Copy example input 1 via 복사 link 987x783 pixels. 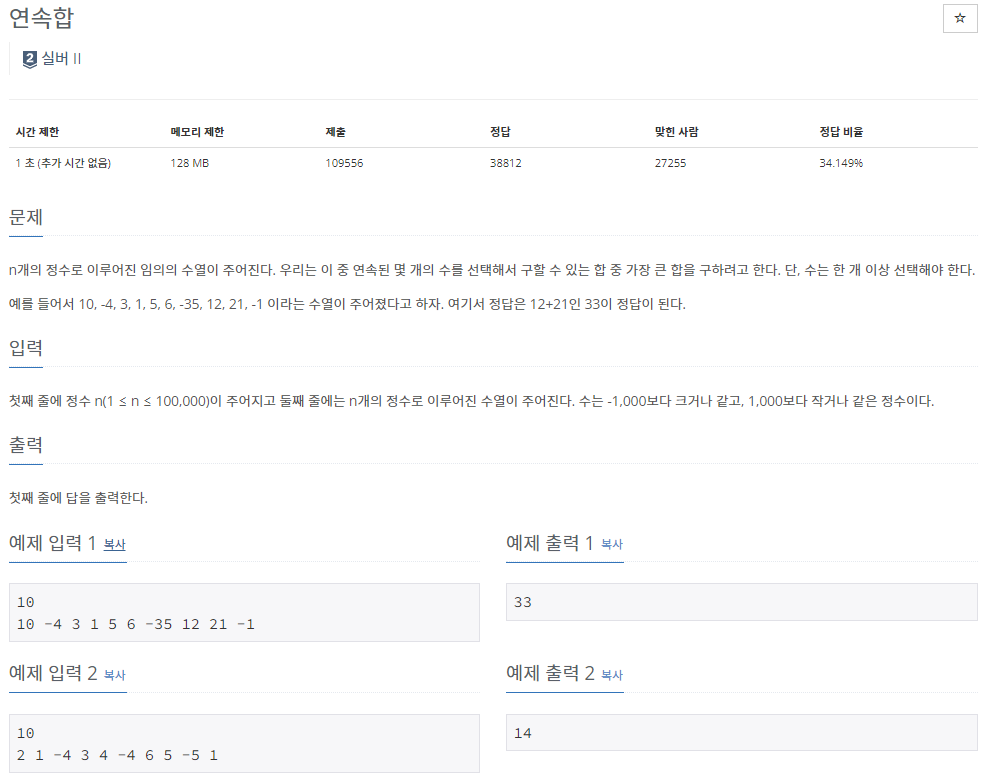tap(115, 544)
